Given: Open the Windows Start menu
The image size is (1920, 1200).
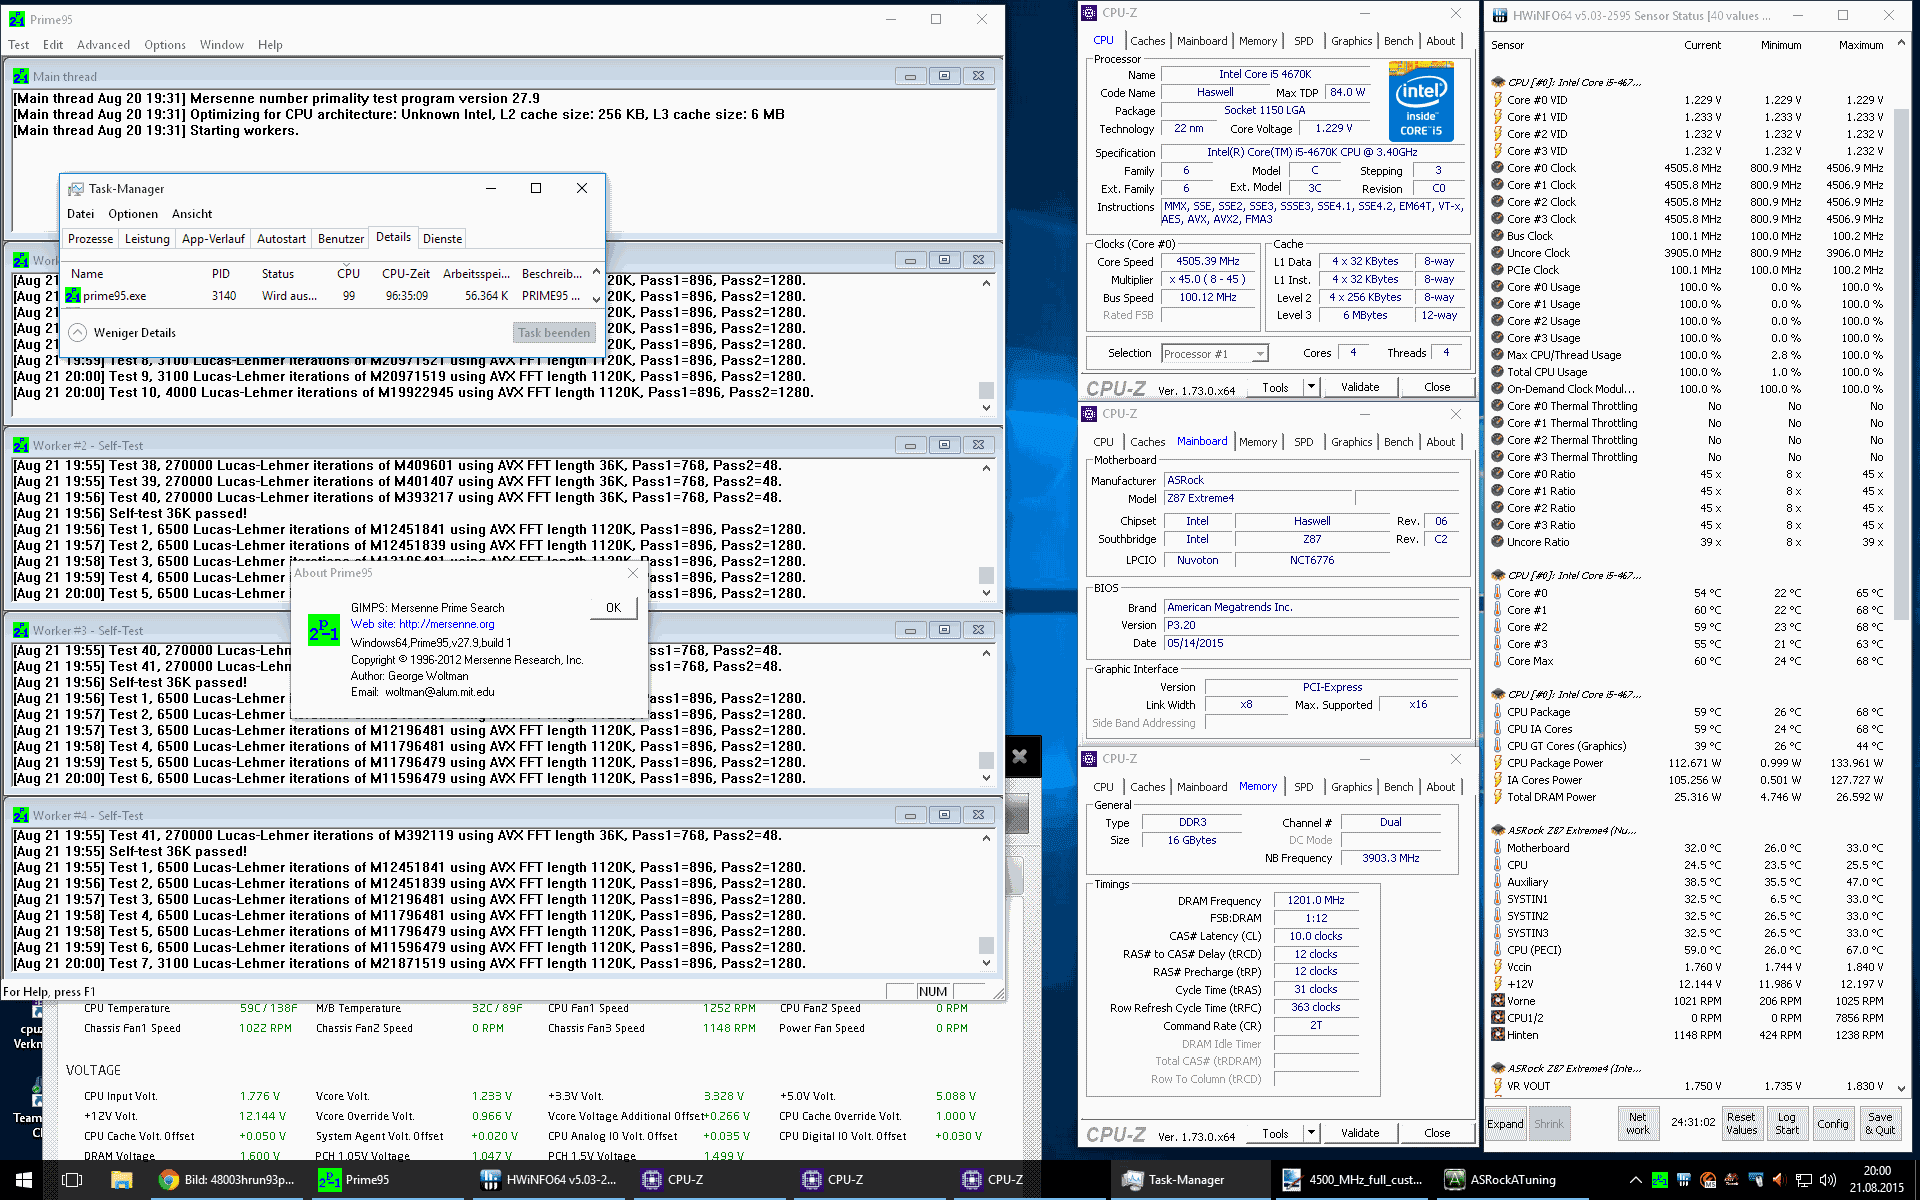Looking at the screenshot, I should tap(24, 1180).
